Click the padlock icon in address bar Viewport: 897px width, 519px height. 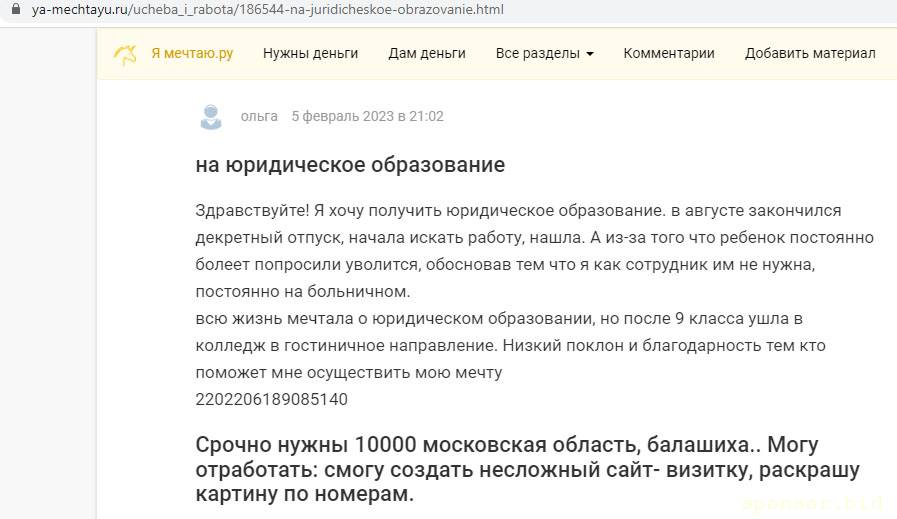[x=15, y=10]
